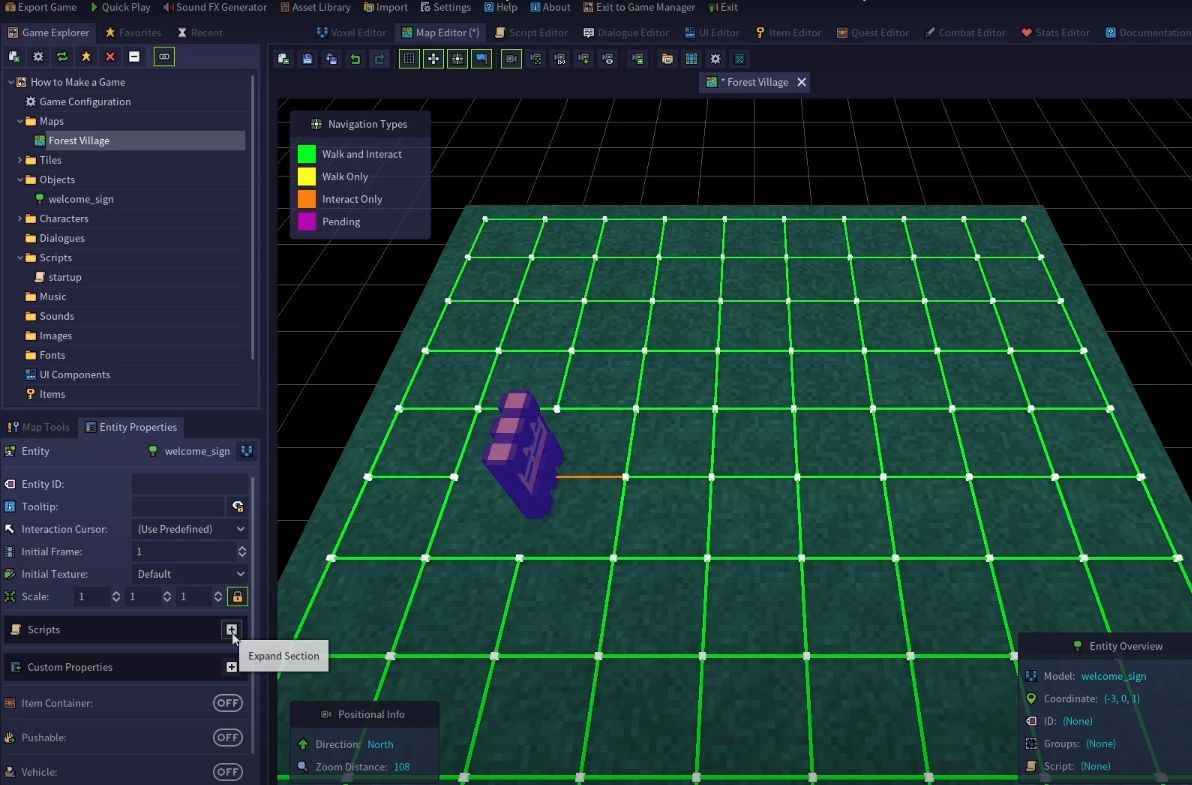Viewport: 1192px width, 785px height.
Task: Click the red X delete icon in Game Explorer
Action: [110, 56]
